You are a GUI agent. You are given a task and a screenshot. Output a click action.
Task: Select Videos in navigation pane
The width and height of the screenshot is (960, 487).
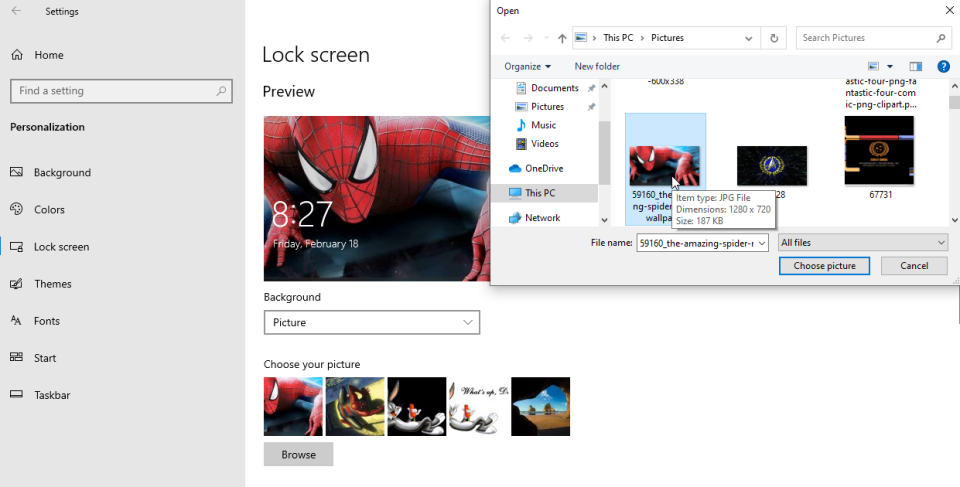coord(537,143)
